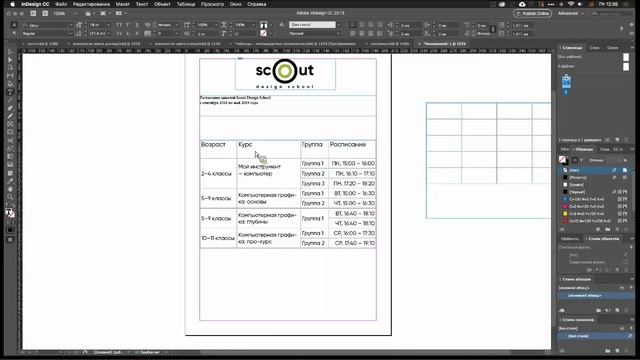Toggle Subscript formatting
Viewport: 640px width, 360px height.
tap(128, 33)
